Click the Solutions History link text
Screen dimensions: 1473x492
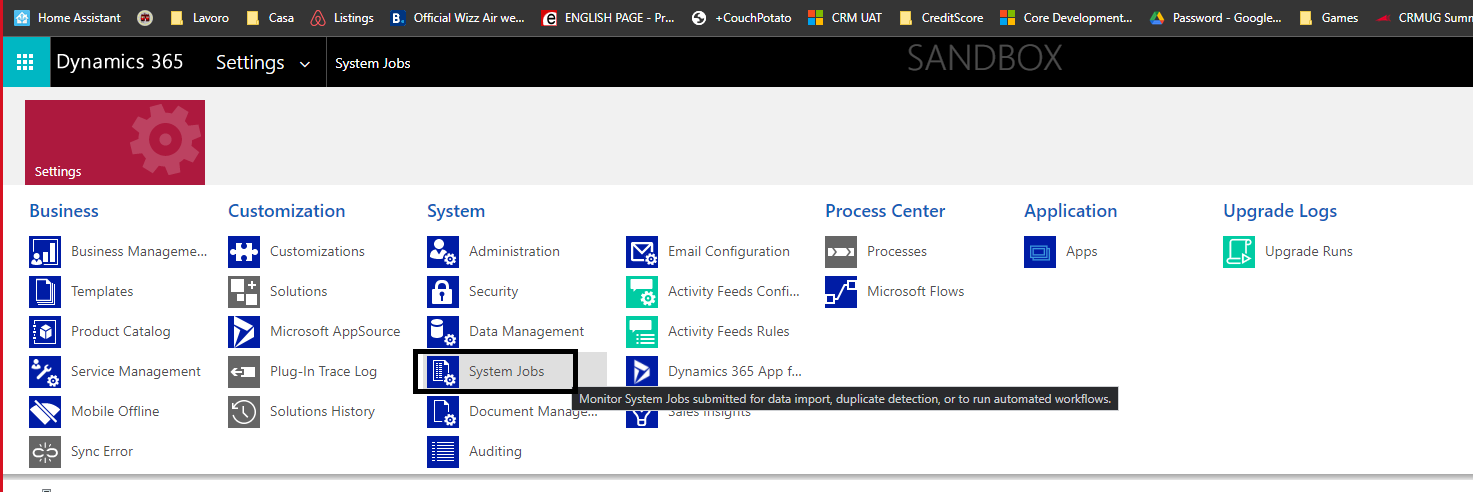pyautogui.click(x=322, y=412)
